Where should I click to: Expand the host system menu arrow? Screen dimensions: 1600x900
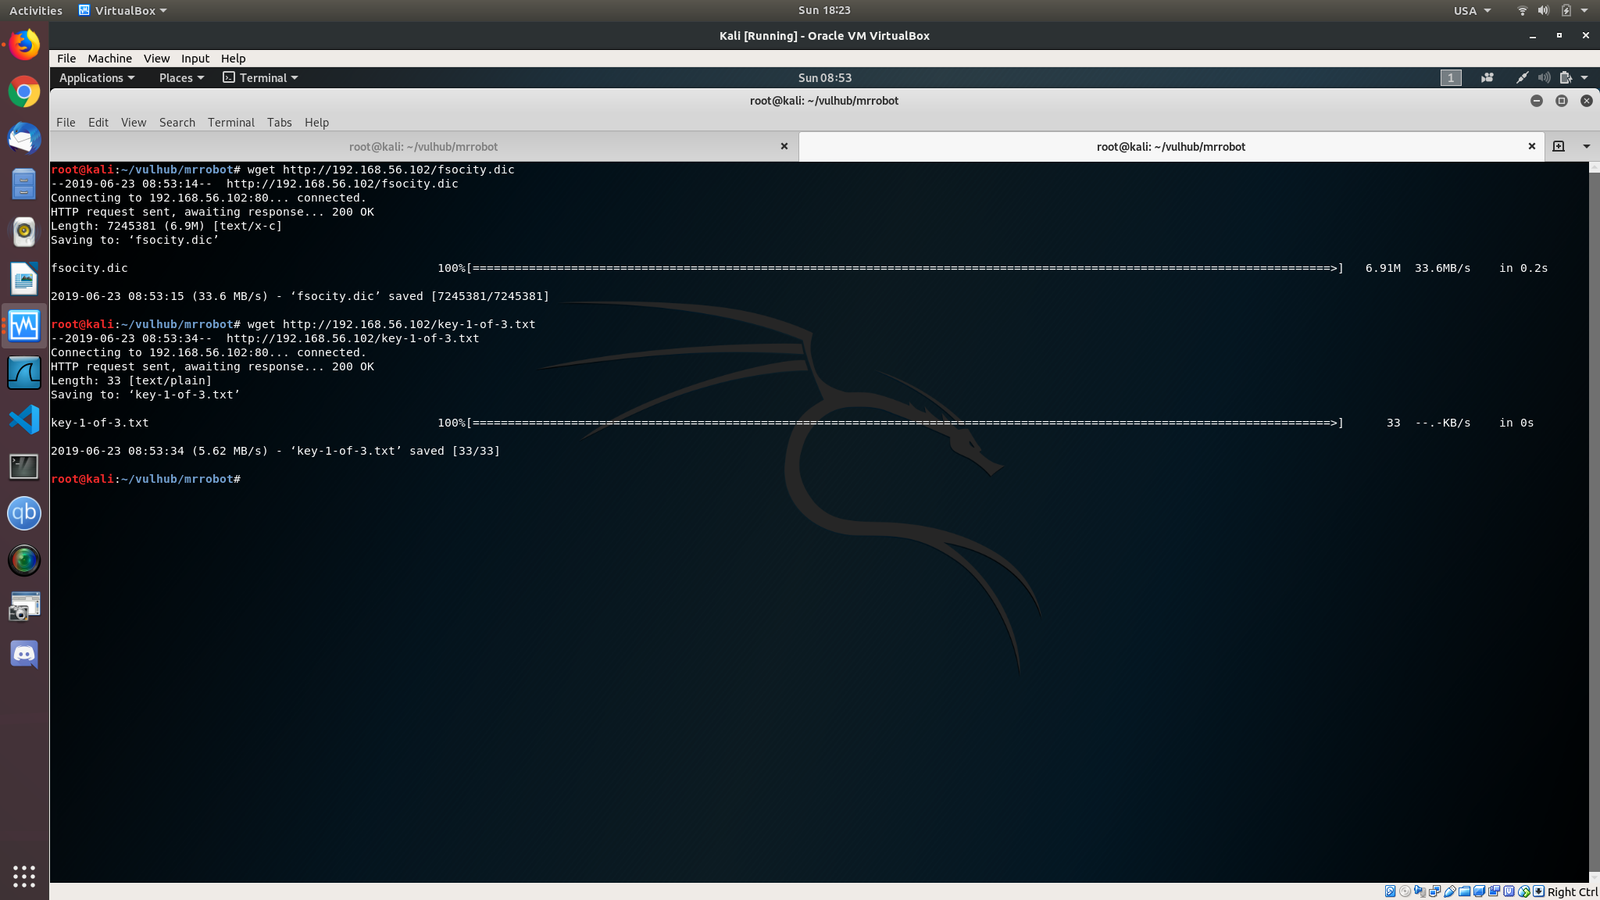[x=1585, y=10]
